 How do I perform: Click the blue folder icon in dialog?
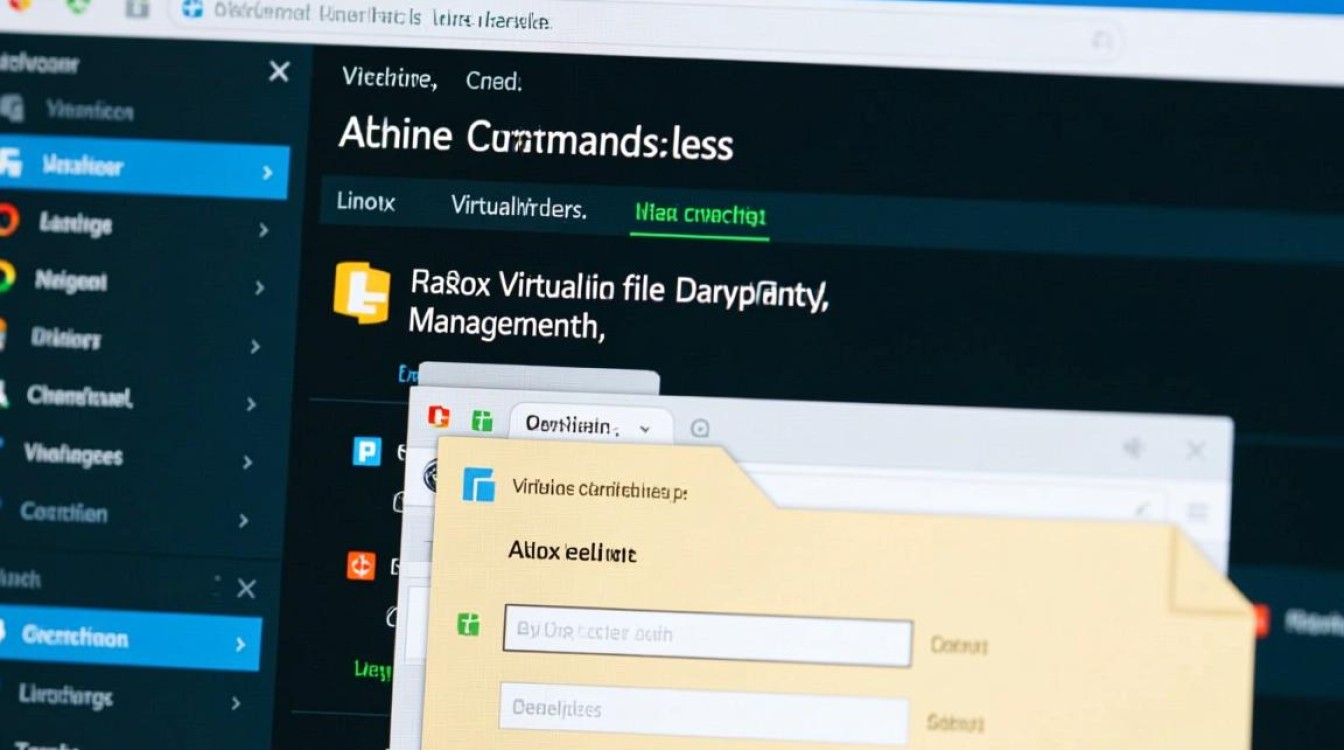(479, 484)
